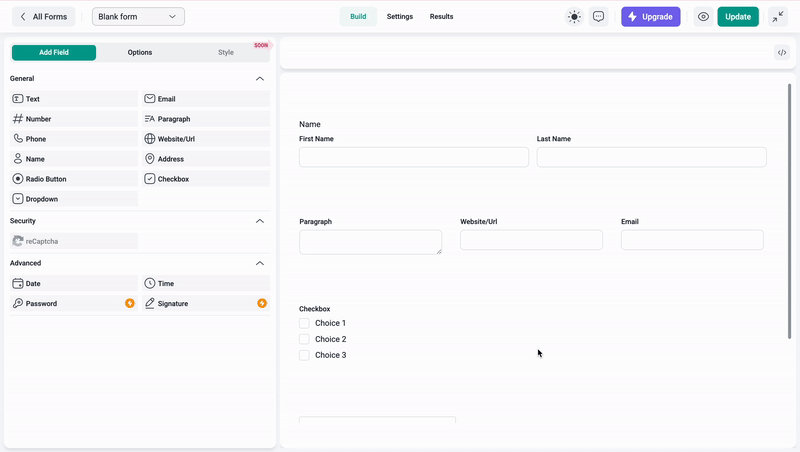Add a Phone field
Image resolution: width=800 pixels, height=452 pixels.
point(74,139)
